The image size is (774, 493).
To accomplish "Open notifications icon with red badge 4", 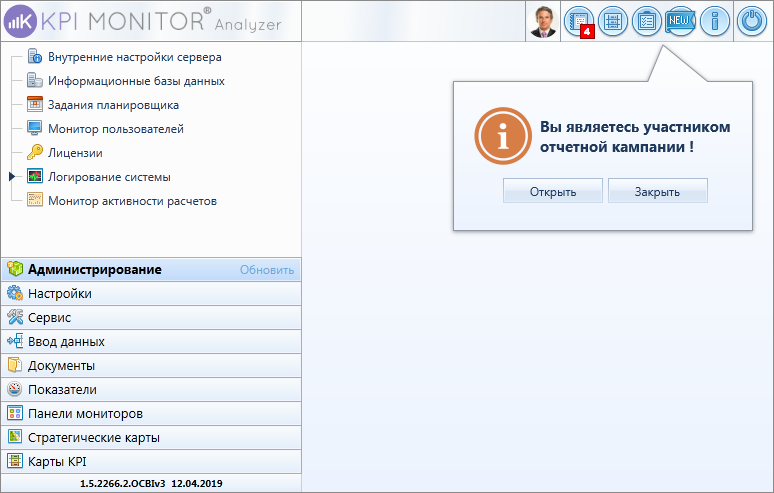I will point(579,22).
